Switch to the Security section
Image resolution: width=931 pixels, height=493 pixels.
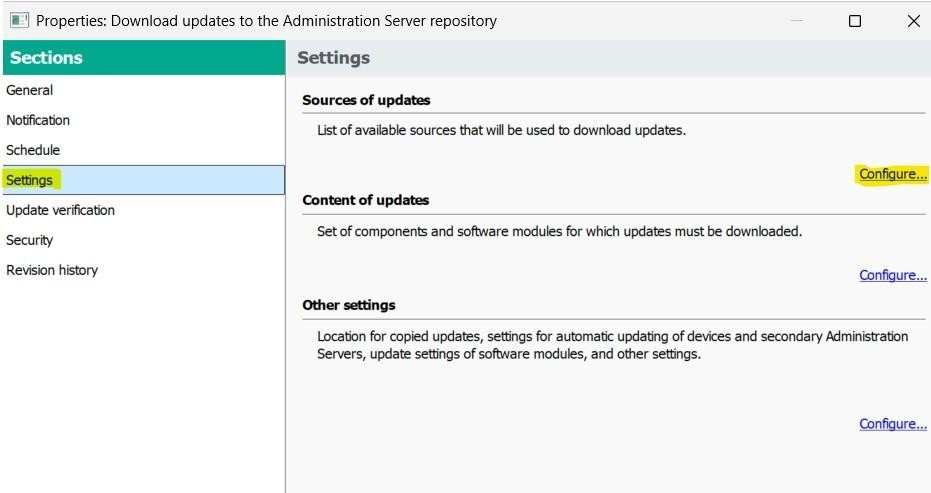tap(30, 240)
